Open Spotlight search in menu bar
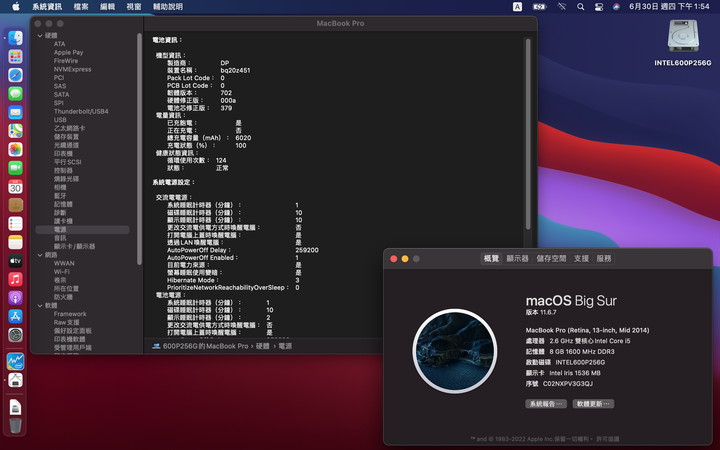 (x=580, y=6)
